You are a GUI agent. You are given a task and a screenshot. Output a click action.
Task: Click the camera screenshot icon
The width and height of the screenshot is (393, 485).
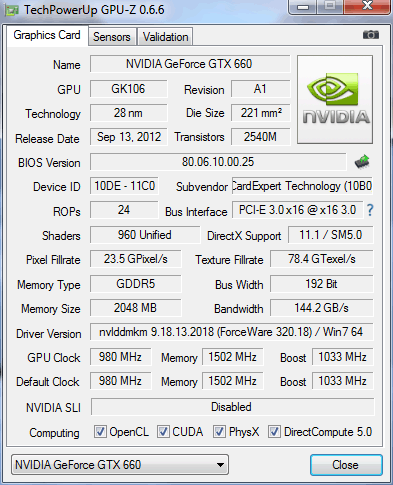[371, 35]
